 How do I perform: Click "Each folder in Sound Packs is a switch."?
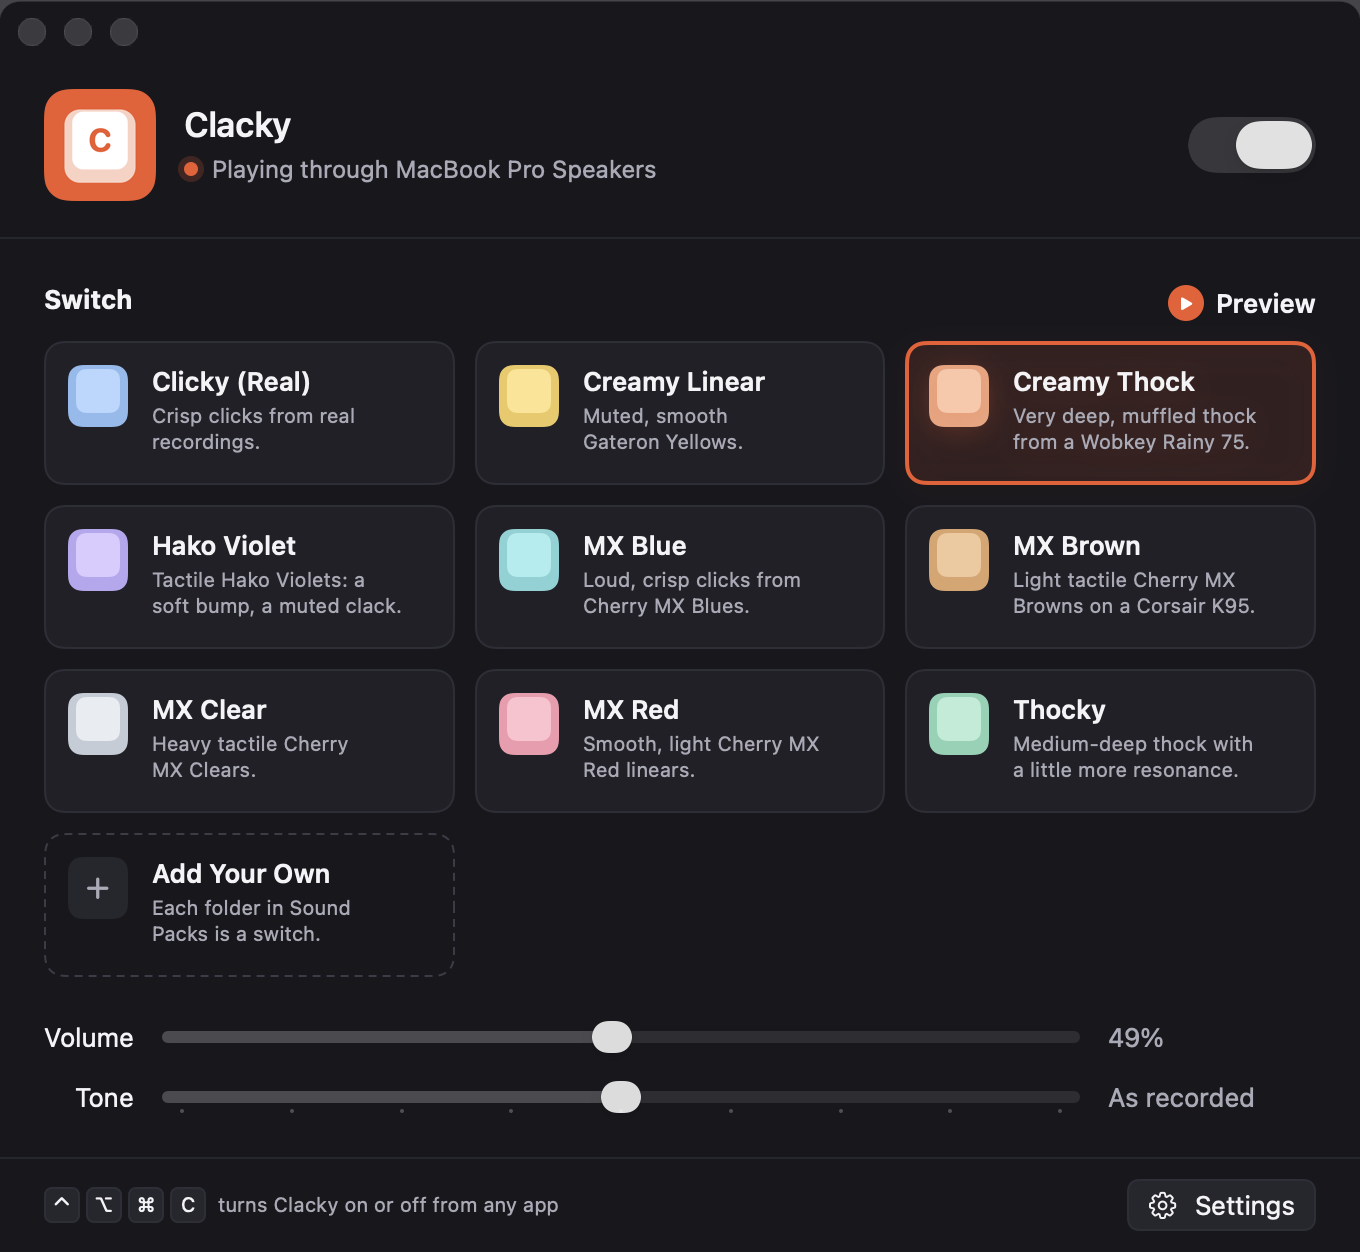point(251,921)
